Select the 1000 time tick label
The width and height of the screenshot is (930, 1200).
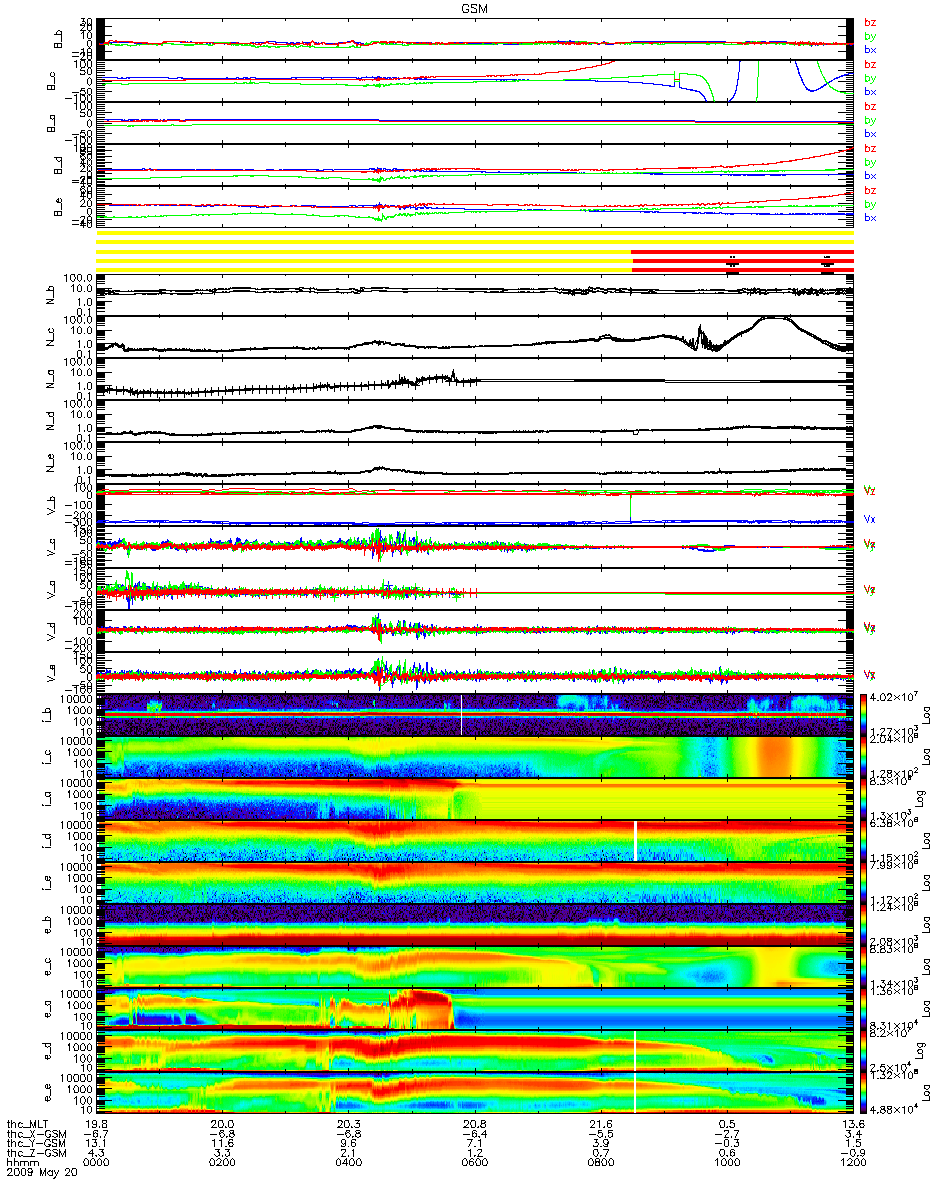pos(726,1164)
